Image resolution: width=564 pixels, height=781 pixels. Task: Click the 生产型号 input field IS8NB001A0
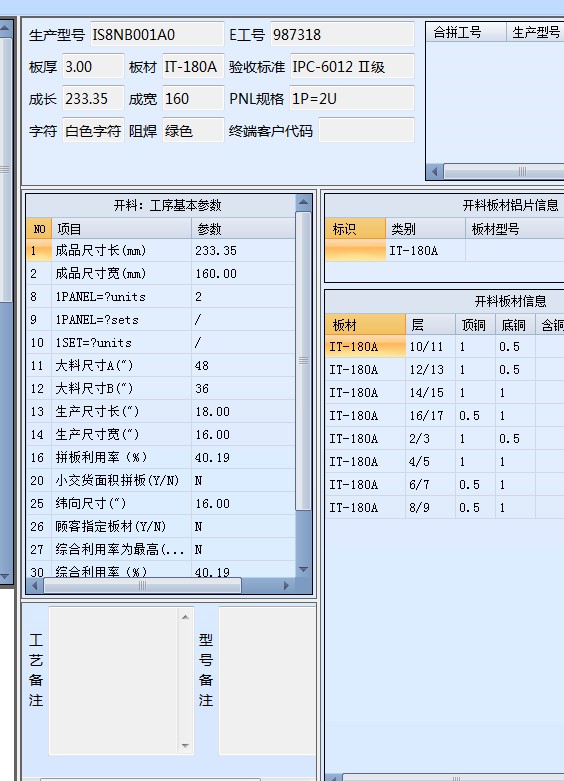(156, 35)
